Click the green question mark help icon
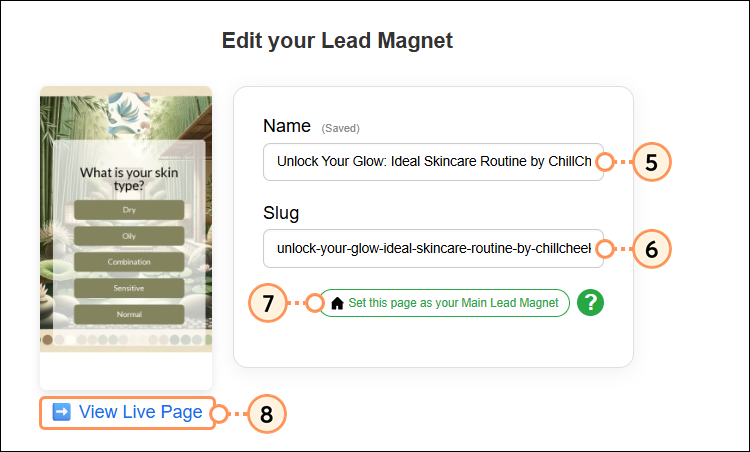The image size is (750, 452). click(x=591, y=303)
